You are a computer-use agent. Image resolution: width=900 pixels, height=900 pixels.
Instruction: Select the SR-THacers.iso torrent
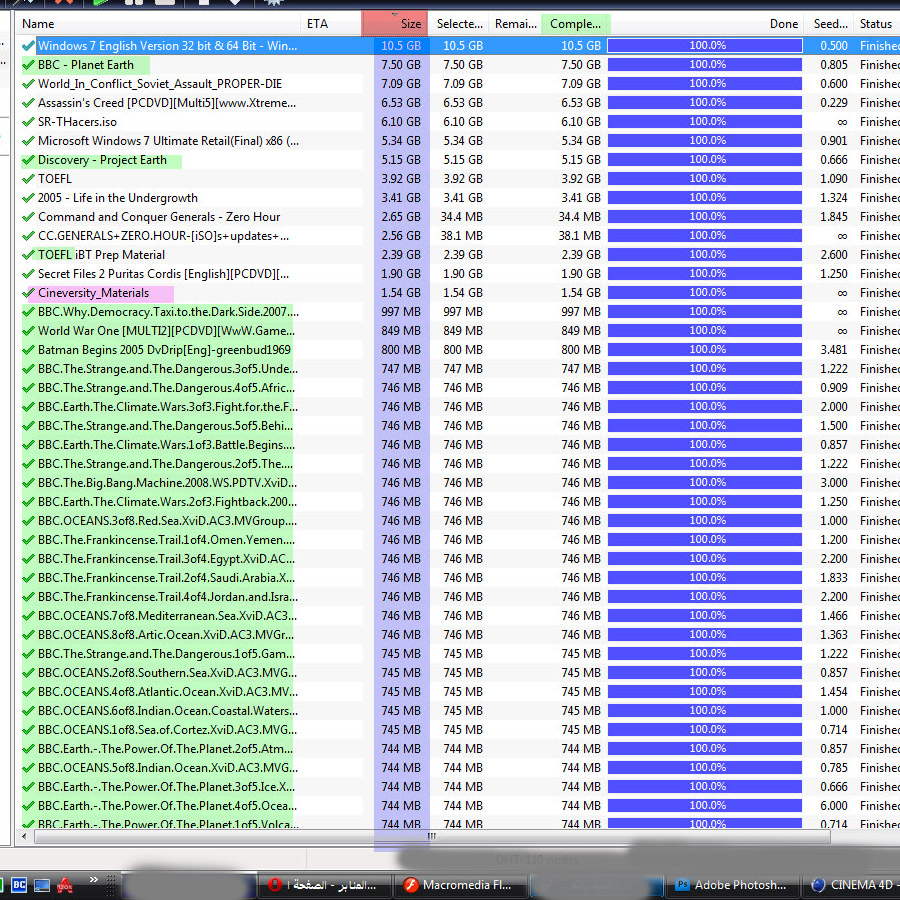click(x=77, y=122)
